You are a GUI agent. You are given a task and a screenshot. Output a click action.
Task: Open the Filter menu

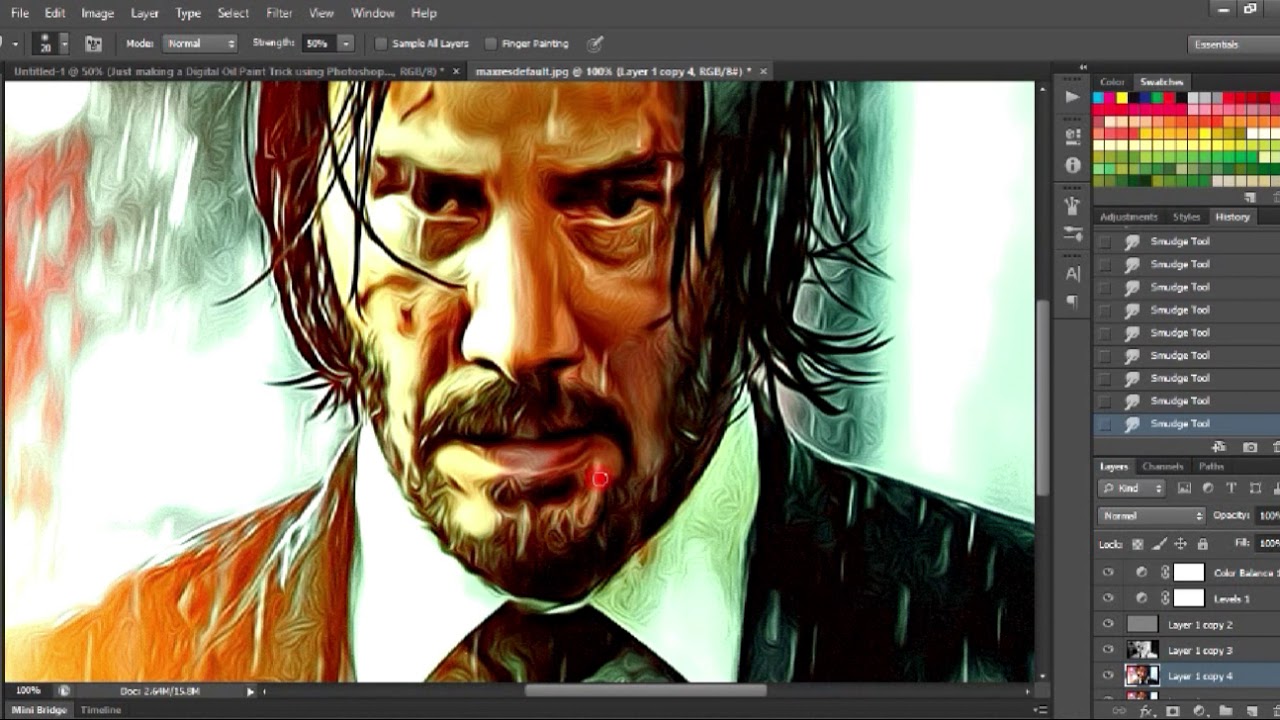tap(279, 13)
